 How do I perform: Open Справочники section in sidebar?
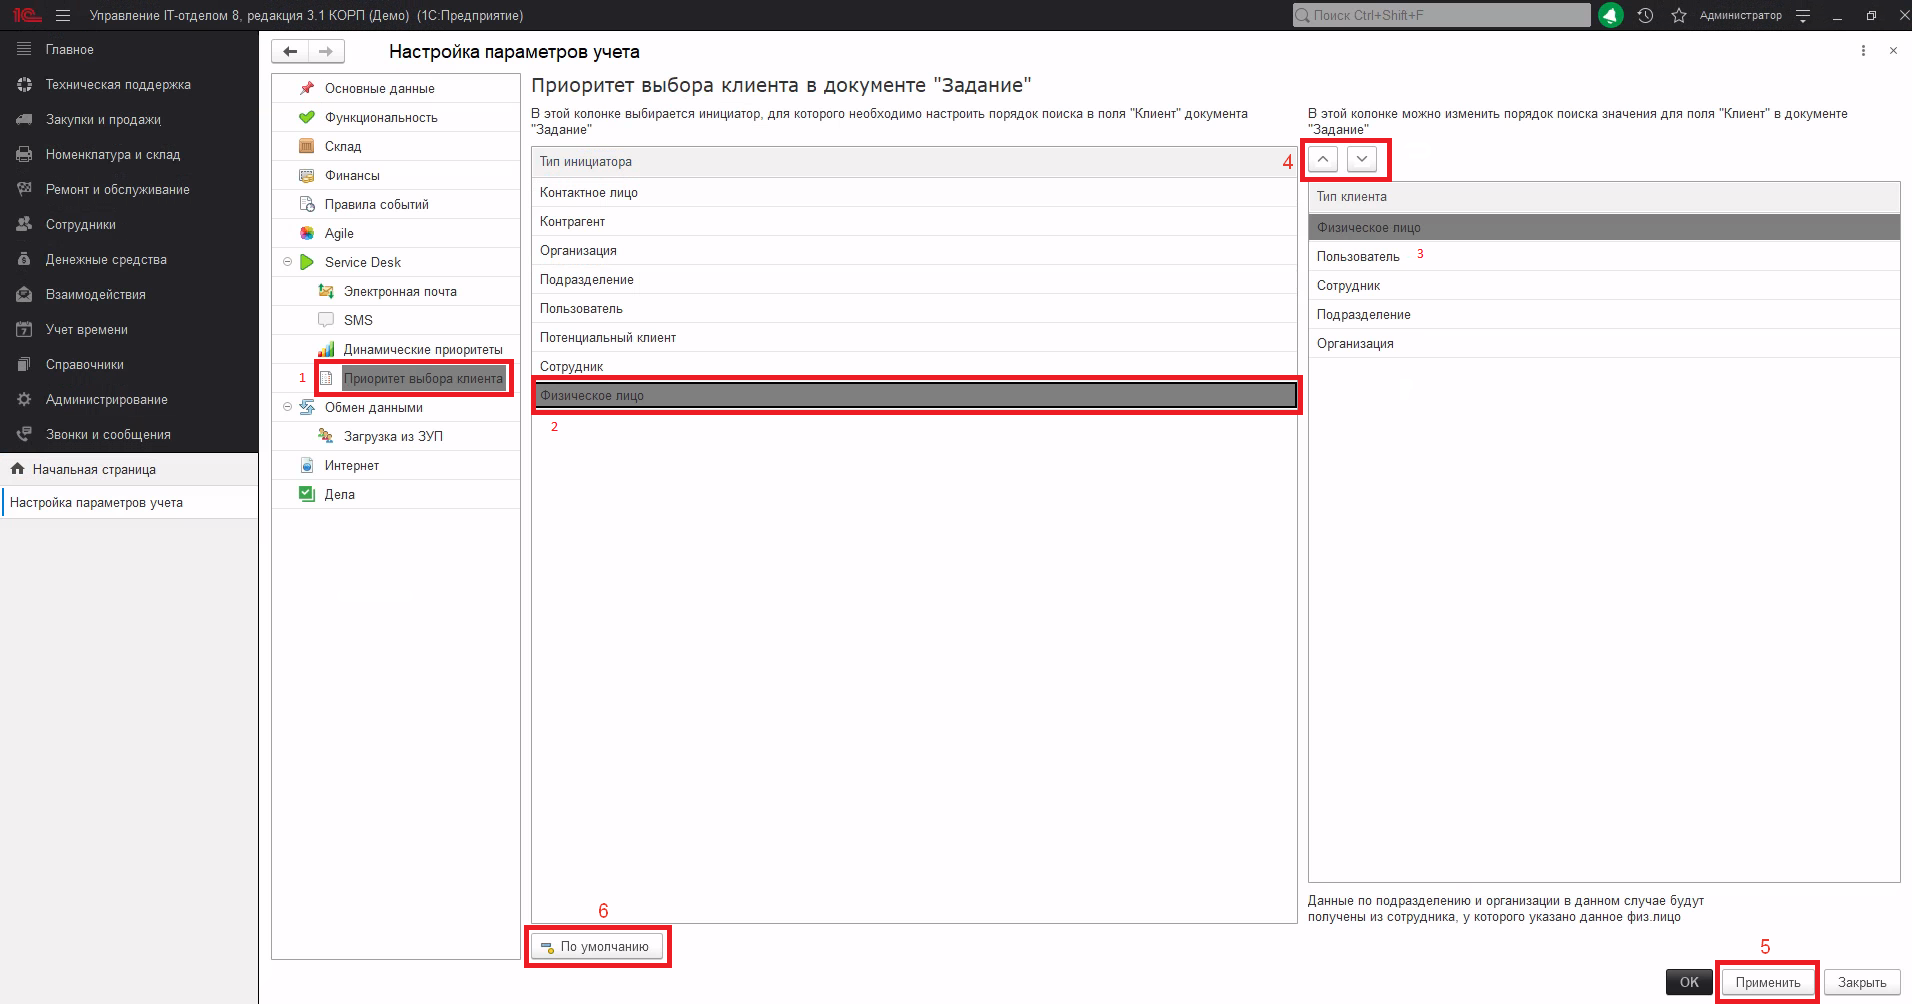pos(84,365)
